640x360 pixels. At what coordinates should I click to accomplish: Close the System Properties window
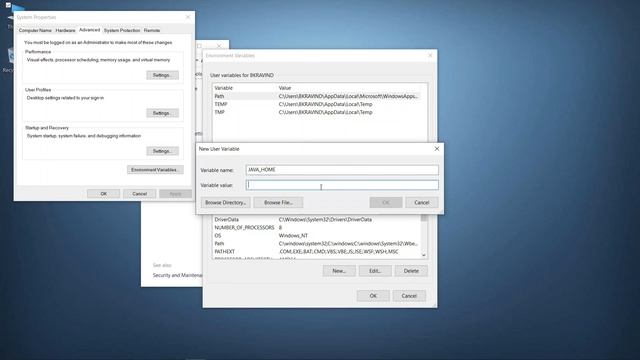[x=188, y=17]
